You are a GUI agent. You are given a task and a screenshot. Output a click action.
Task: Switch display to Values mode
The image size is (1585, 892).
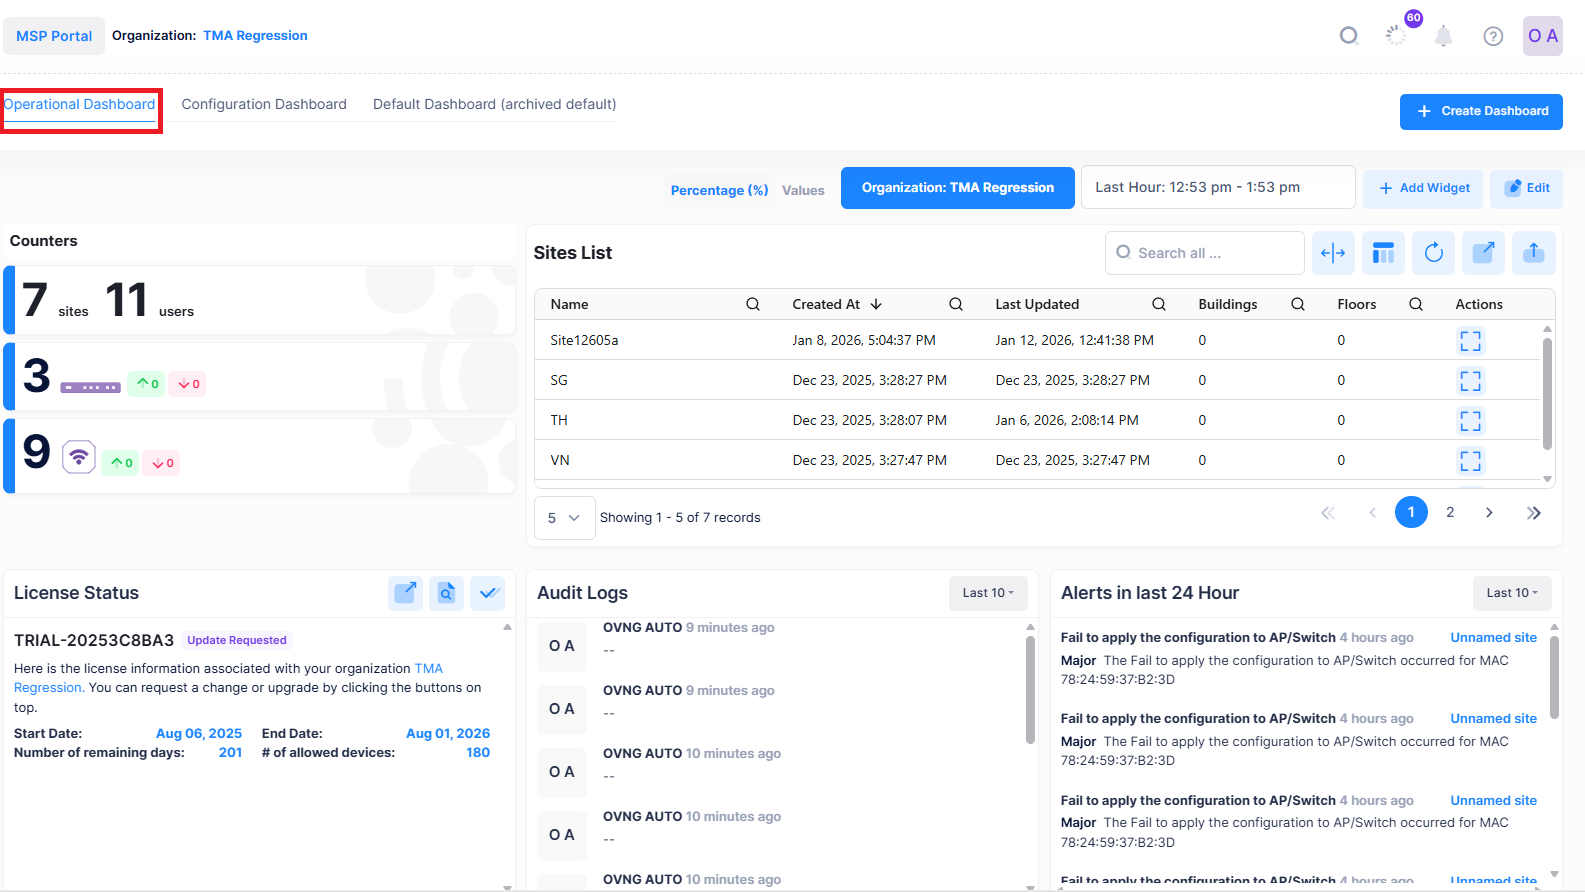[803, 190]
